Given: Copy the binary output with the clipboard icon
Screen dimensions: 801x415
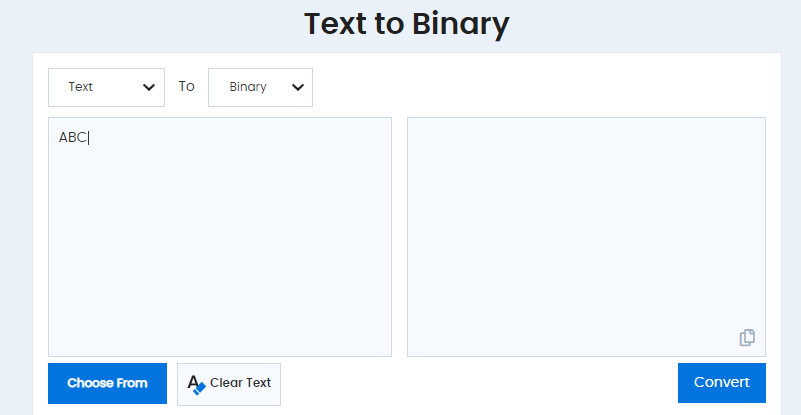Looking at the screenshot, I should click(747, 337).
